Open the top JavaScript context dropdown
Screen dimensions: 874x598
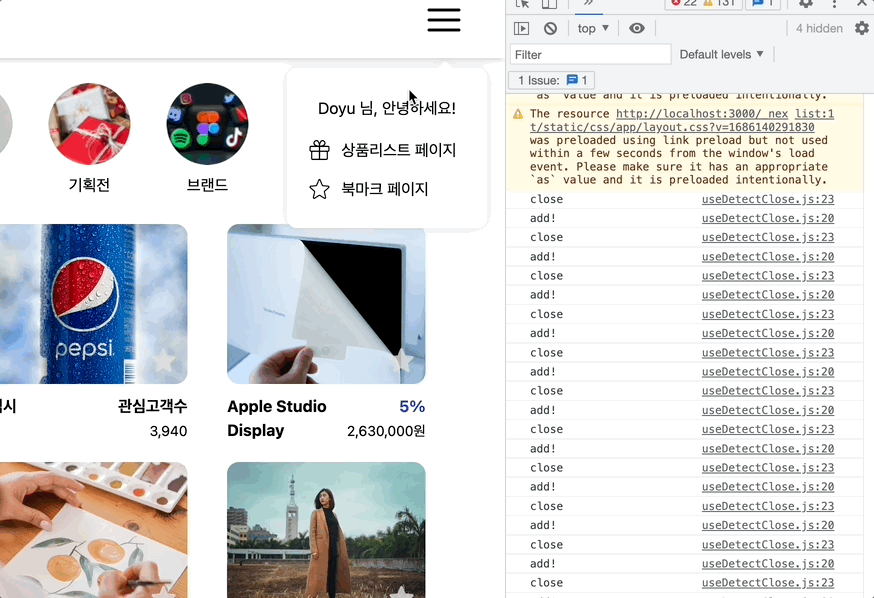click(593, 28)
